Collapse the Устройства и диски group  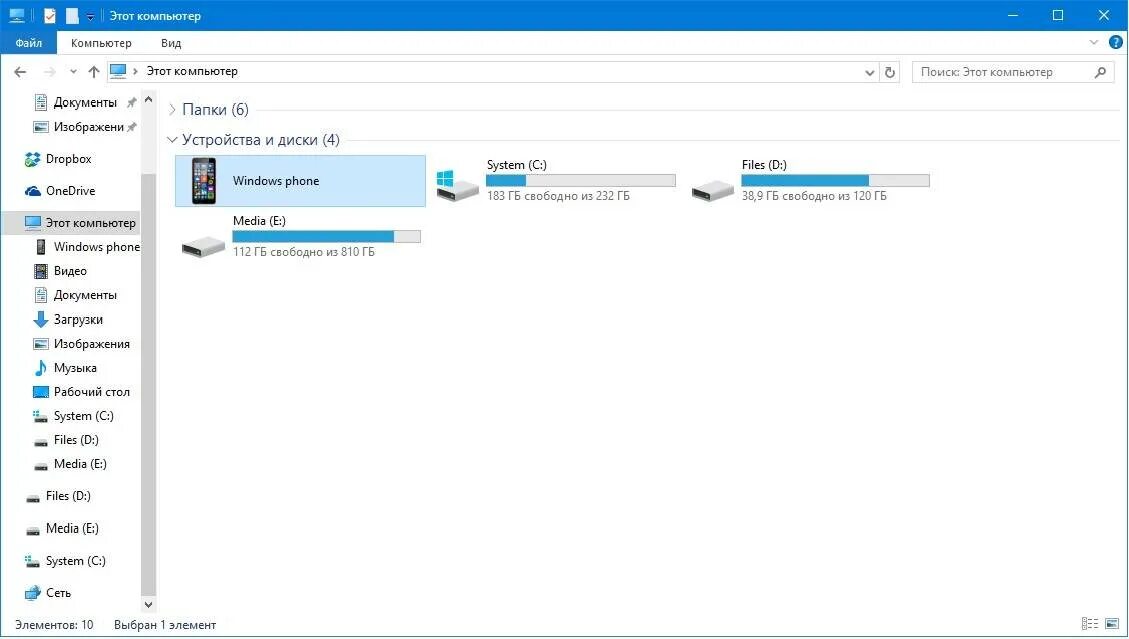[x=172, y=140]
